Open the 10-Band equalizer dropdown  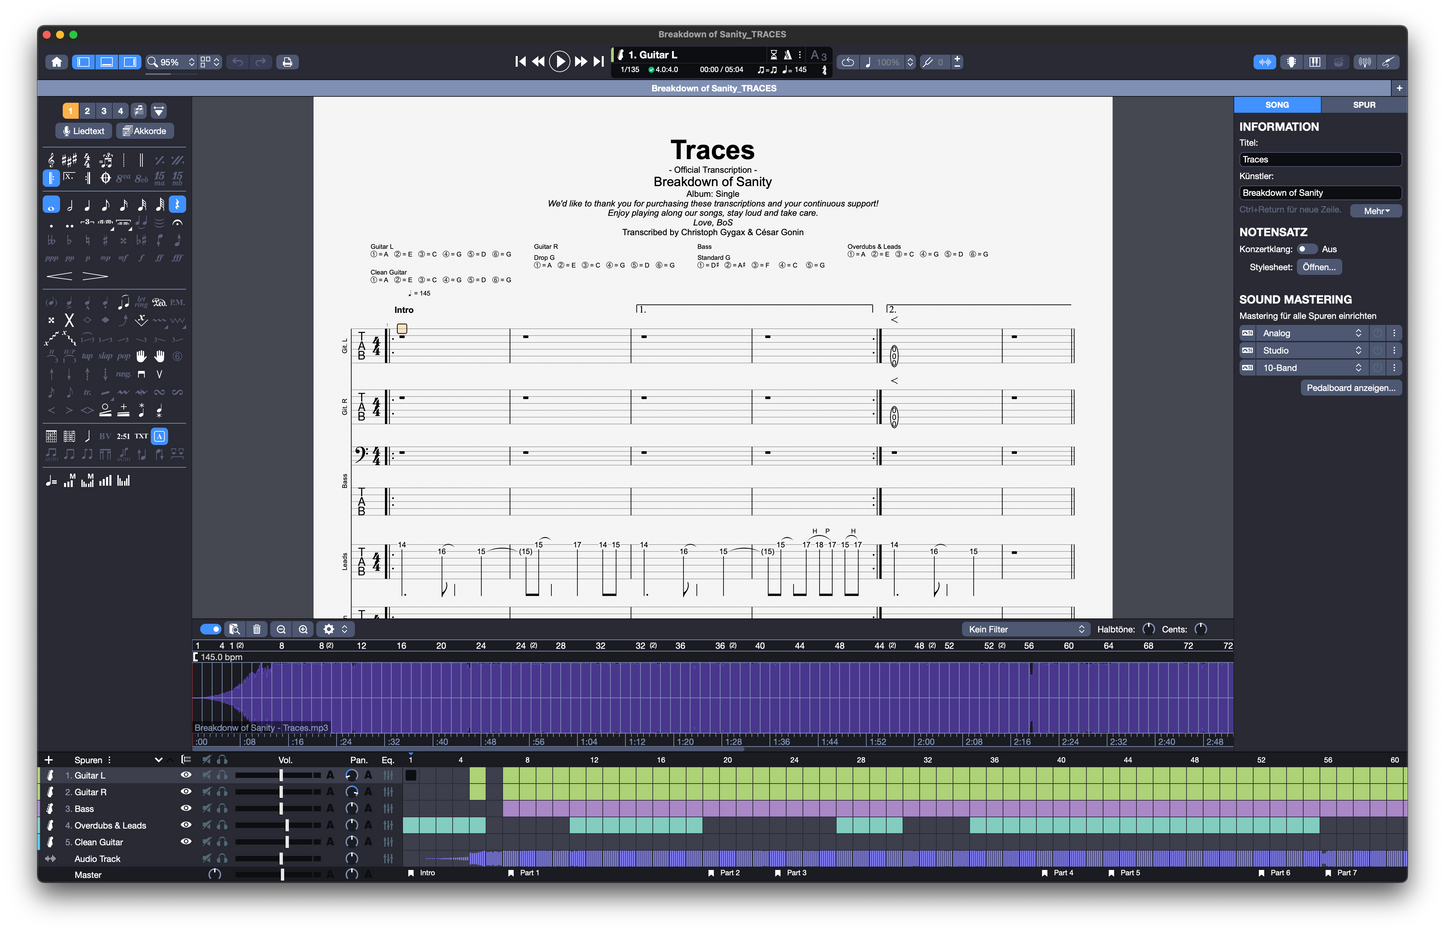point(1311,368)
